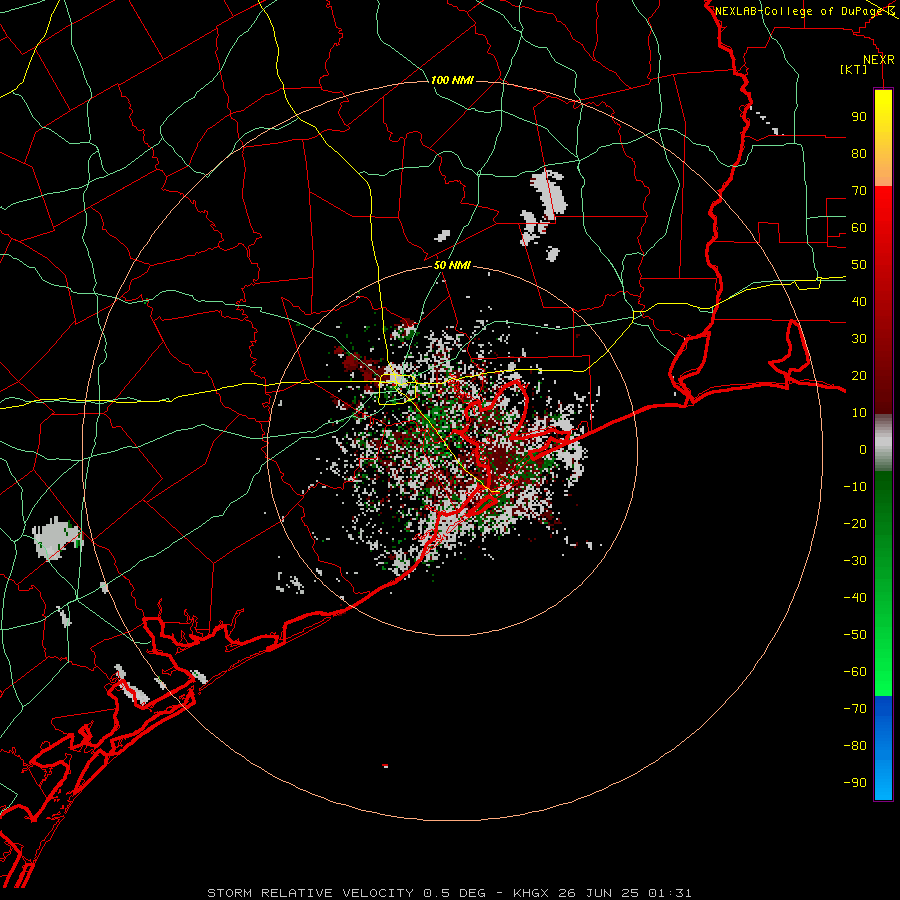Select the positive 10 knot scale label

point(859,413)
